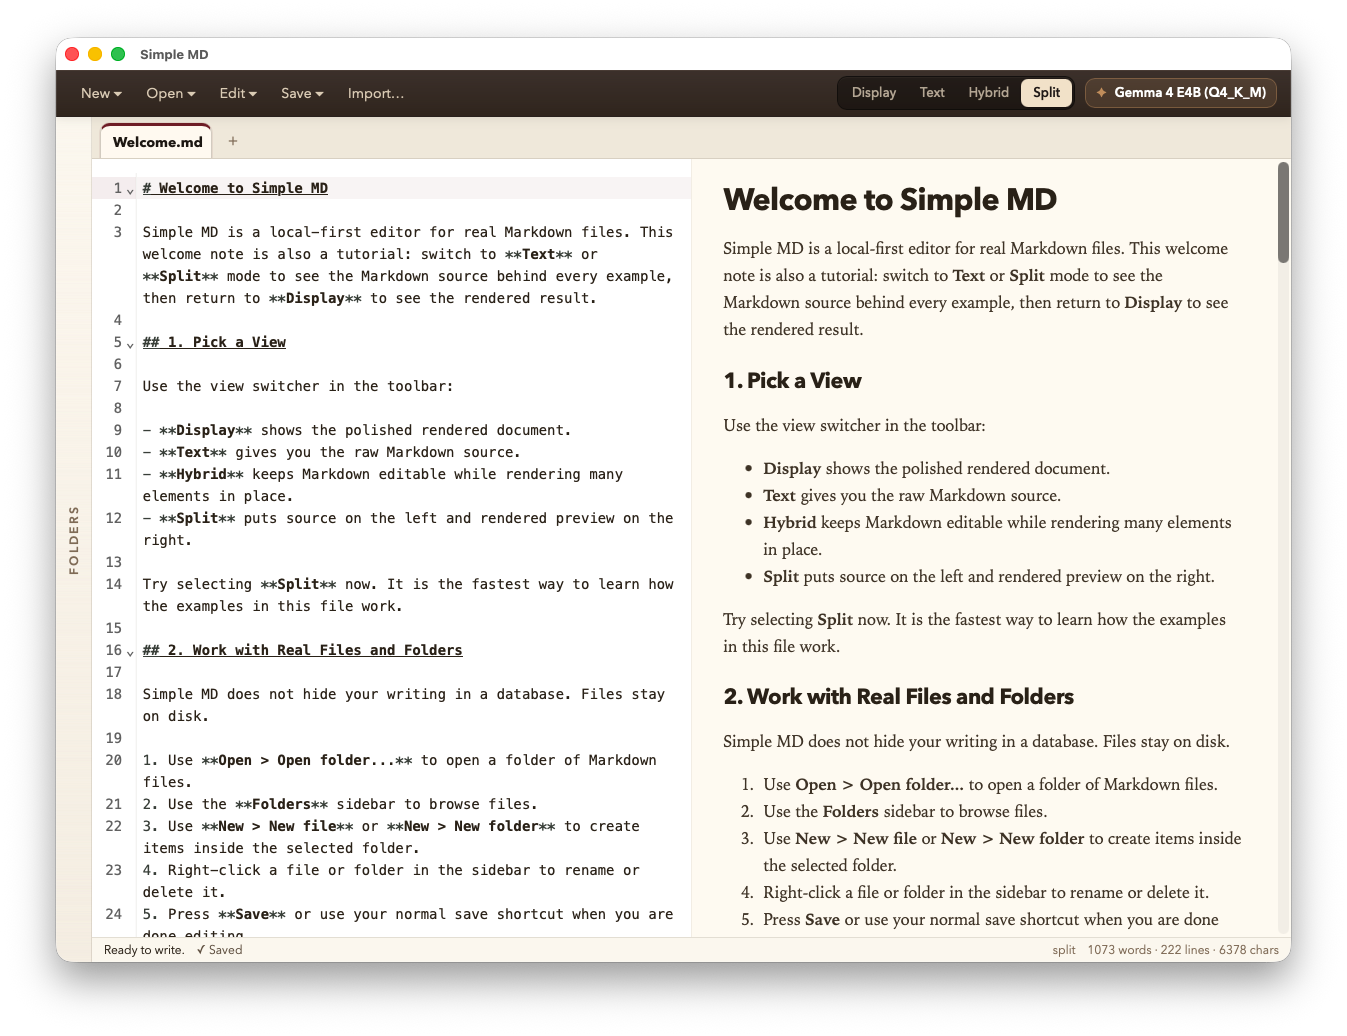Click rendered bullet 'Display shows the polished rendered document.'
The height and width of the screenshot is (1036, 1347).
pos(936,468)
